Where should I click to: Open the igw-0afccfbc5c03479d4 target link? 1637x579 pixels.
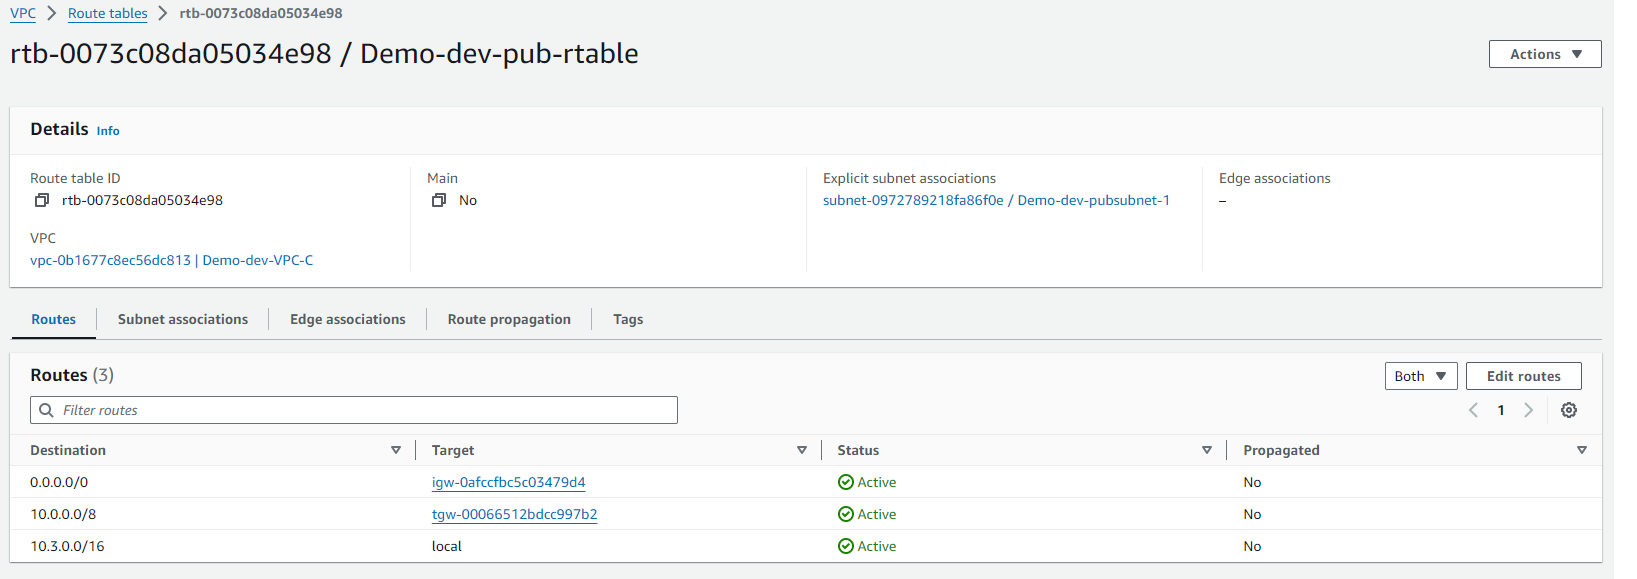point(508,482)
